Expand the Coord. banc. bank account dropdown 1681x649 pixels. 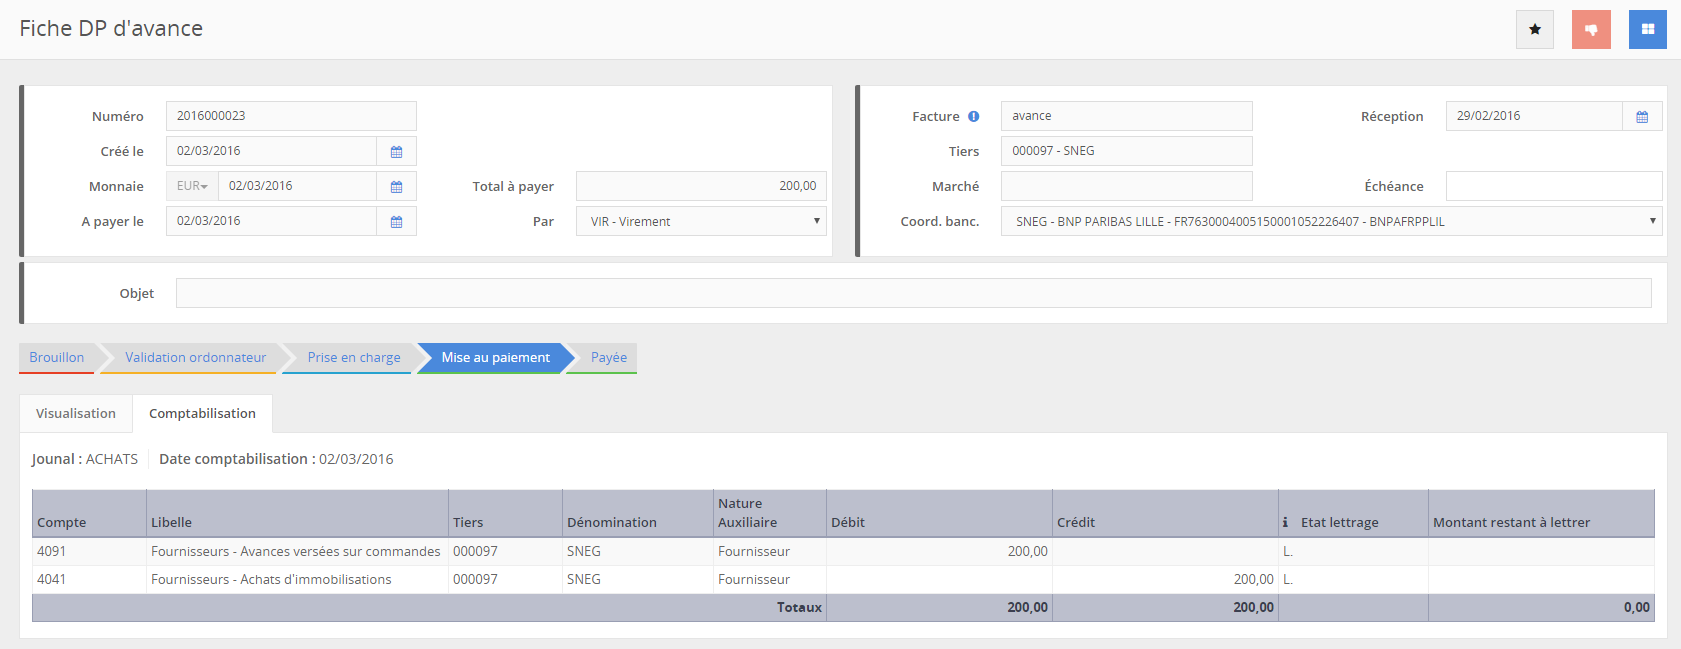tap(1330, 221)
